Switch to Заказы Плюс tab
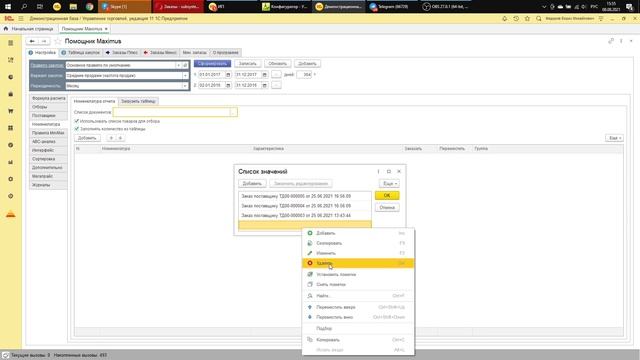The width and height of the screenshot is (640, 360). (x=122, y=53)
